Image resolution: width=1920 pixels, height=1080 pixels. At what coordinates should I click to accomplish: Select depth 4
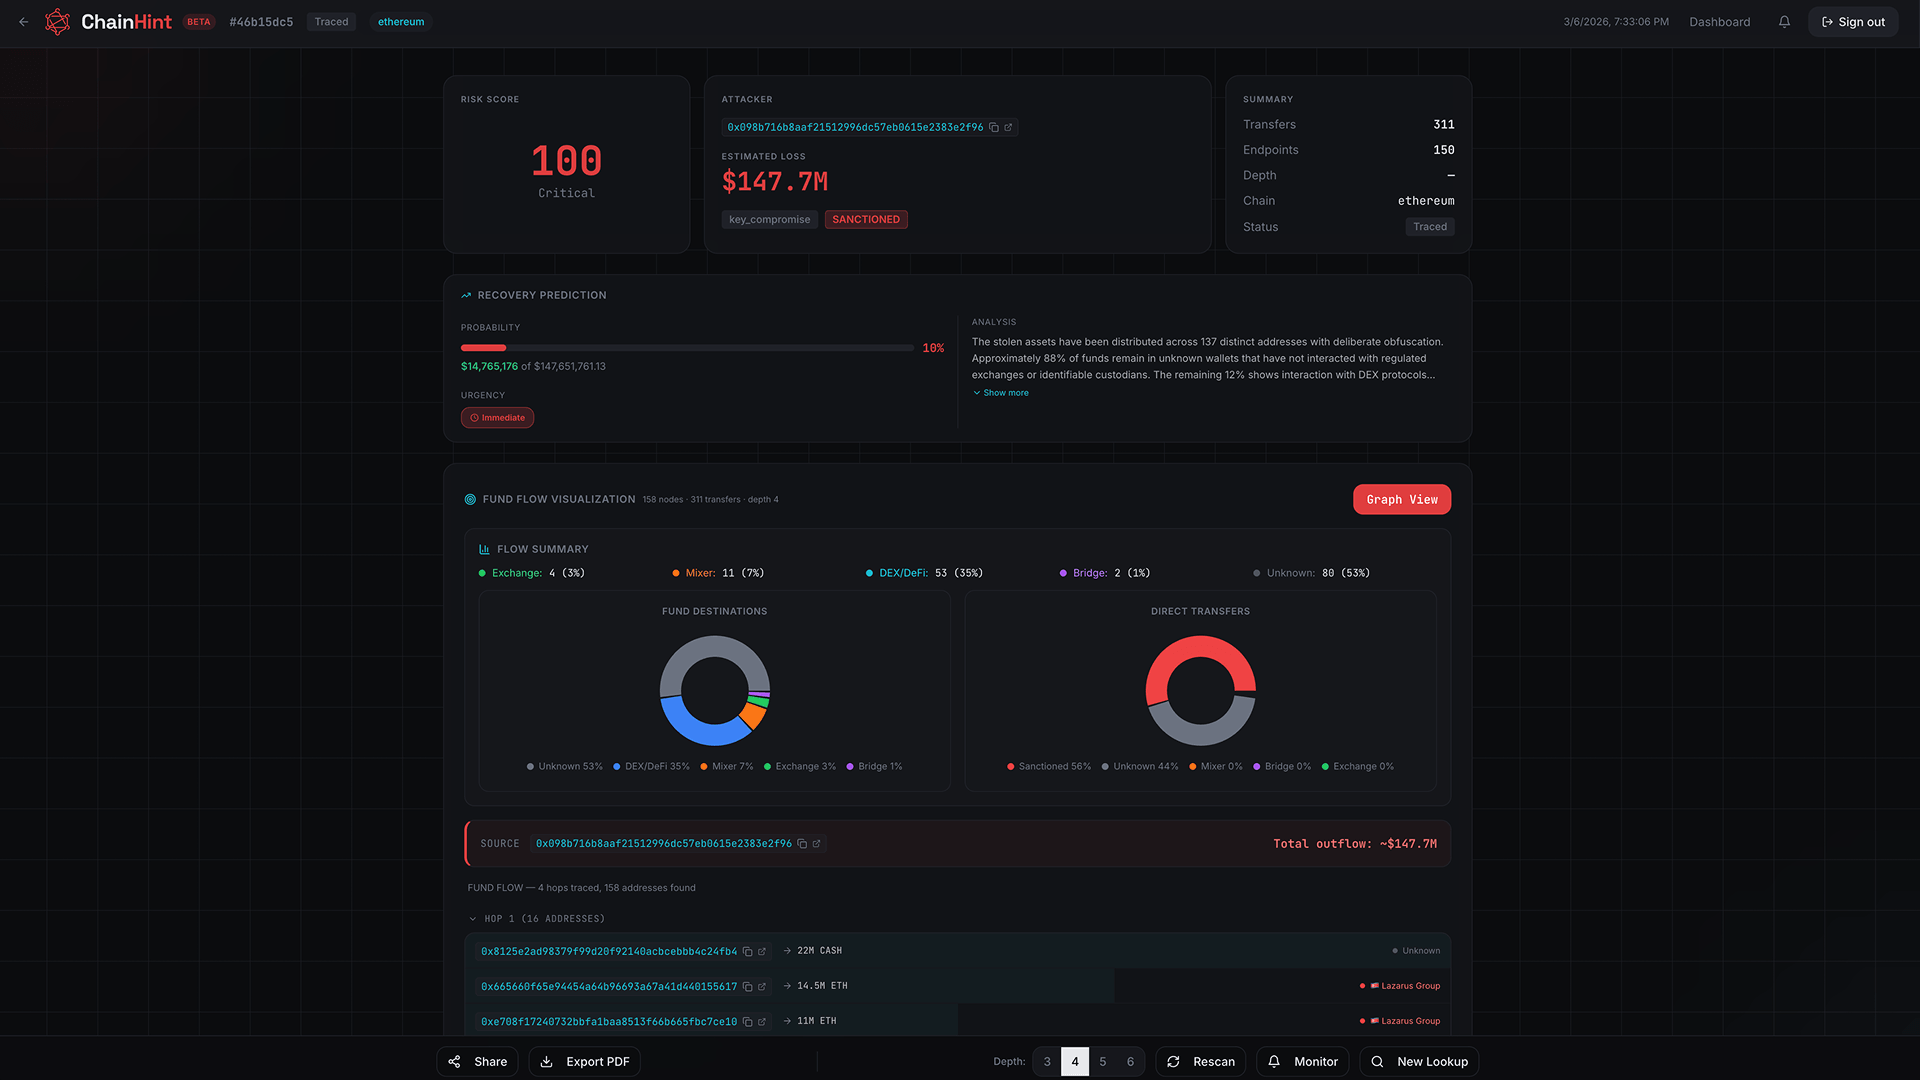(x=1075, y=1062)
